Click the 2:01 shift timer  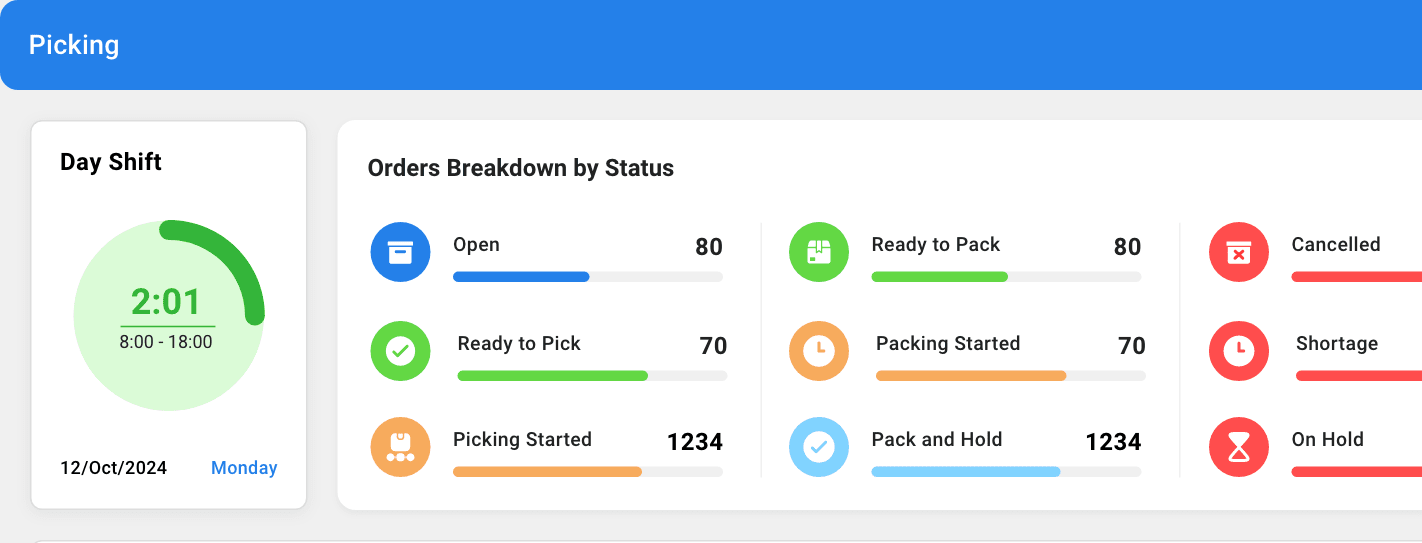tap(166, 301)
